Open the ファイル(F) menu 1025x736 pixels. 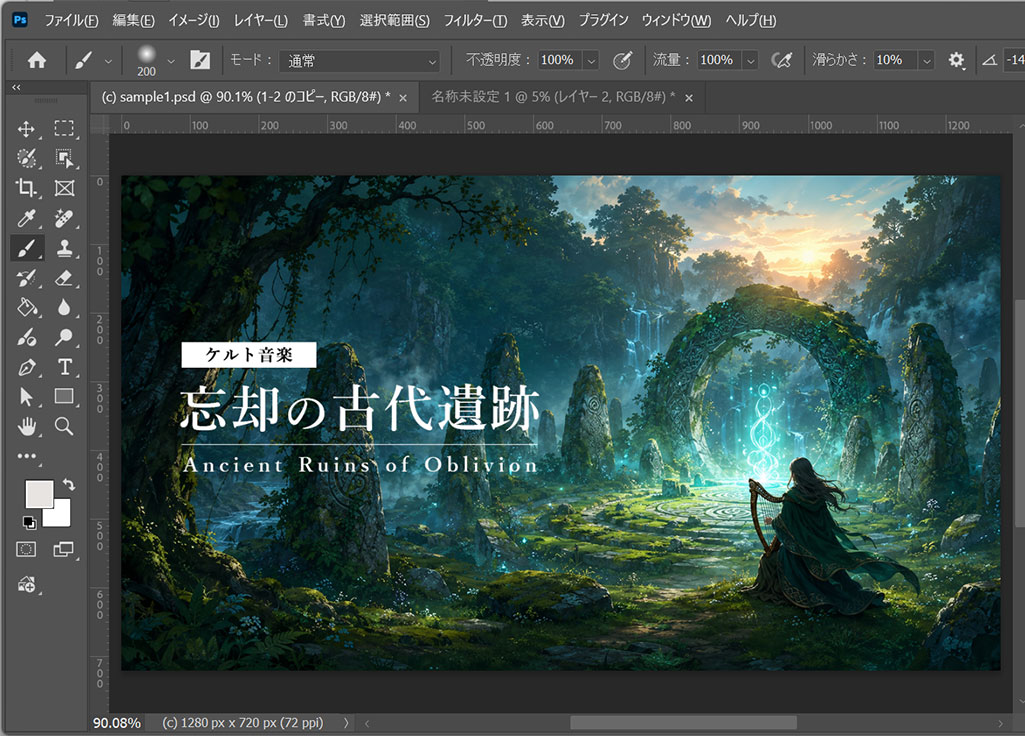click(x=71, y=20)
